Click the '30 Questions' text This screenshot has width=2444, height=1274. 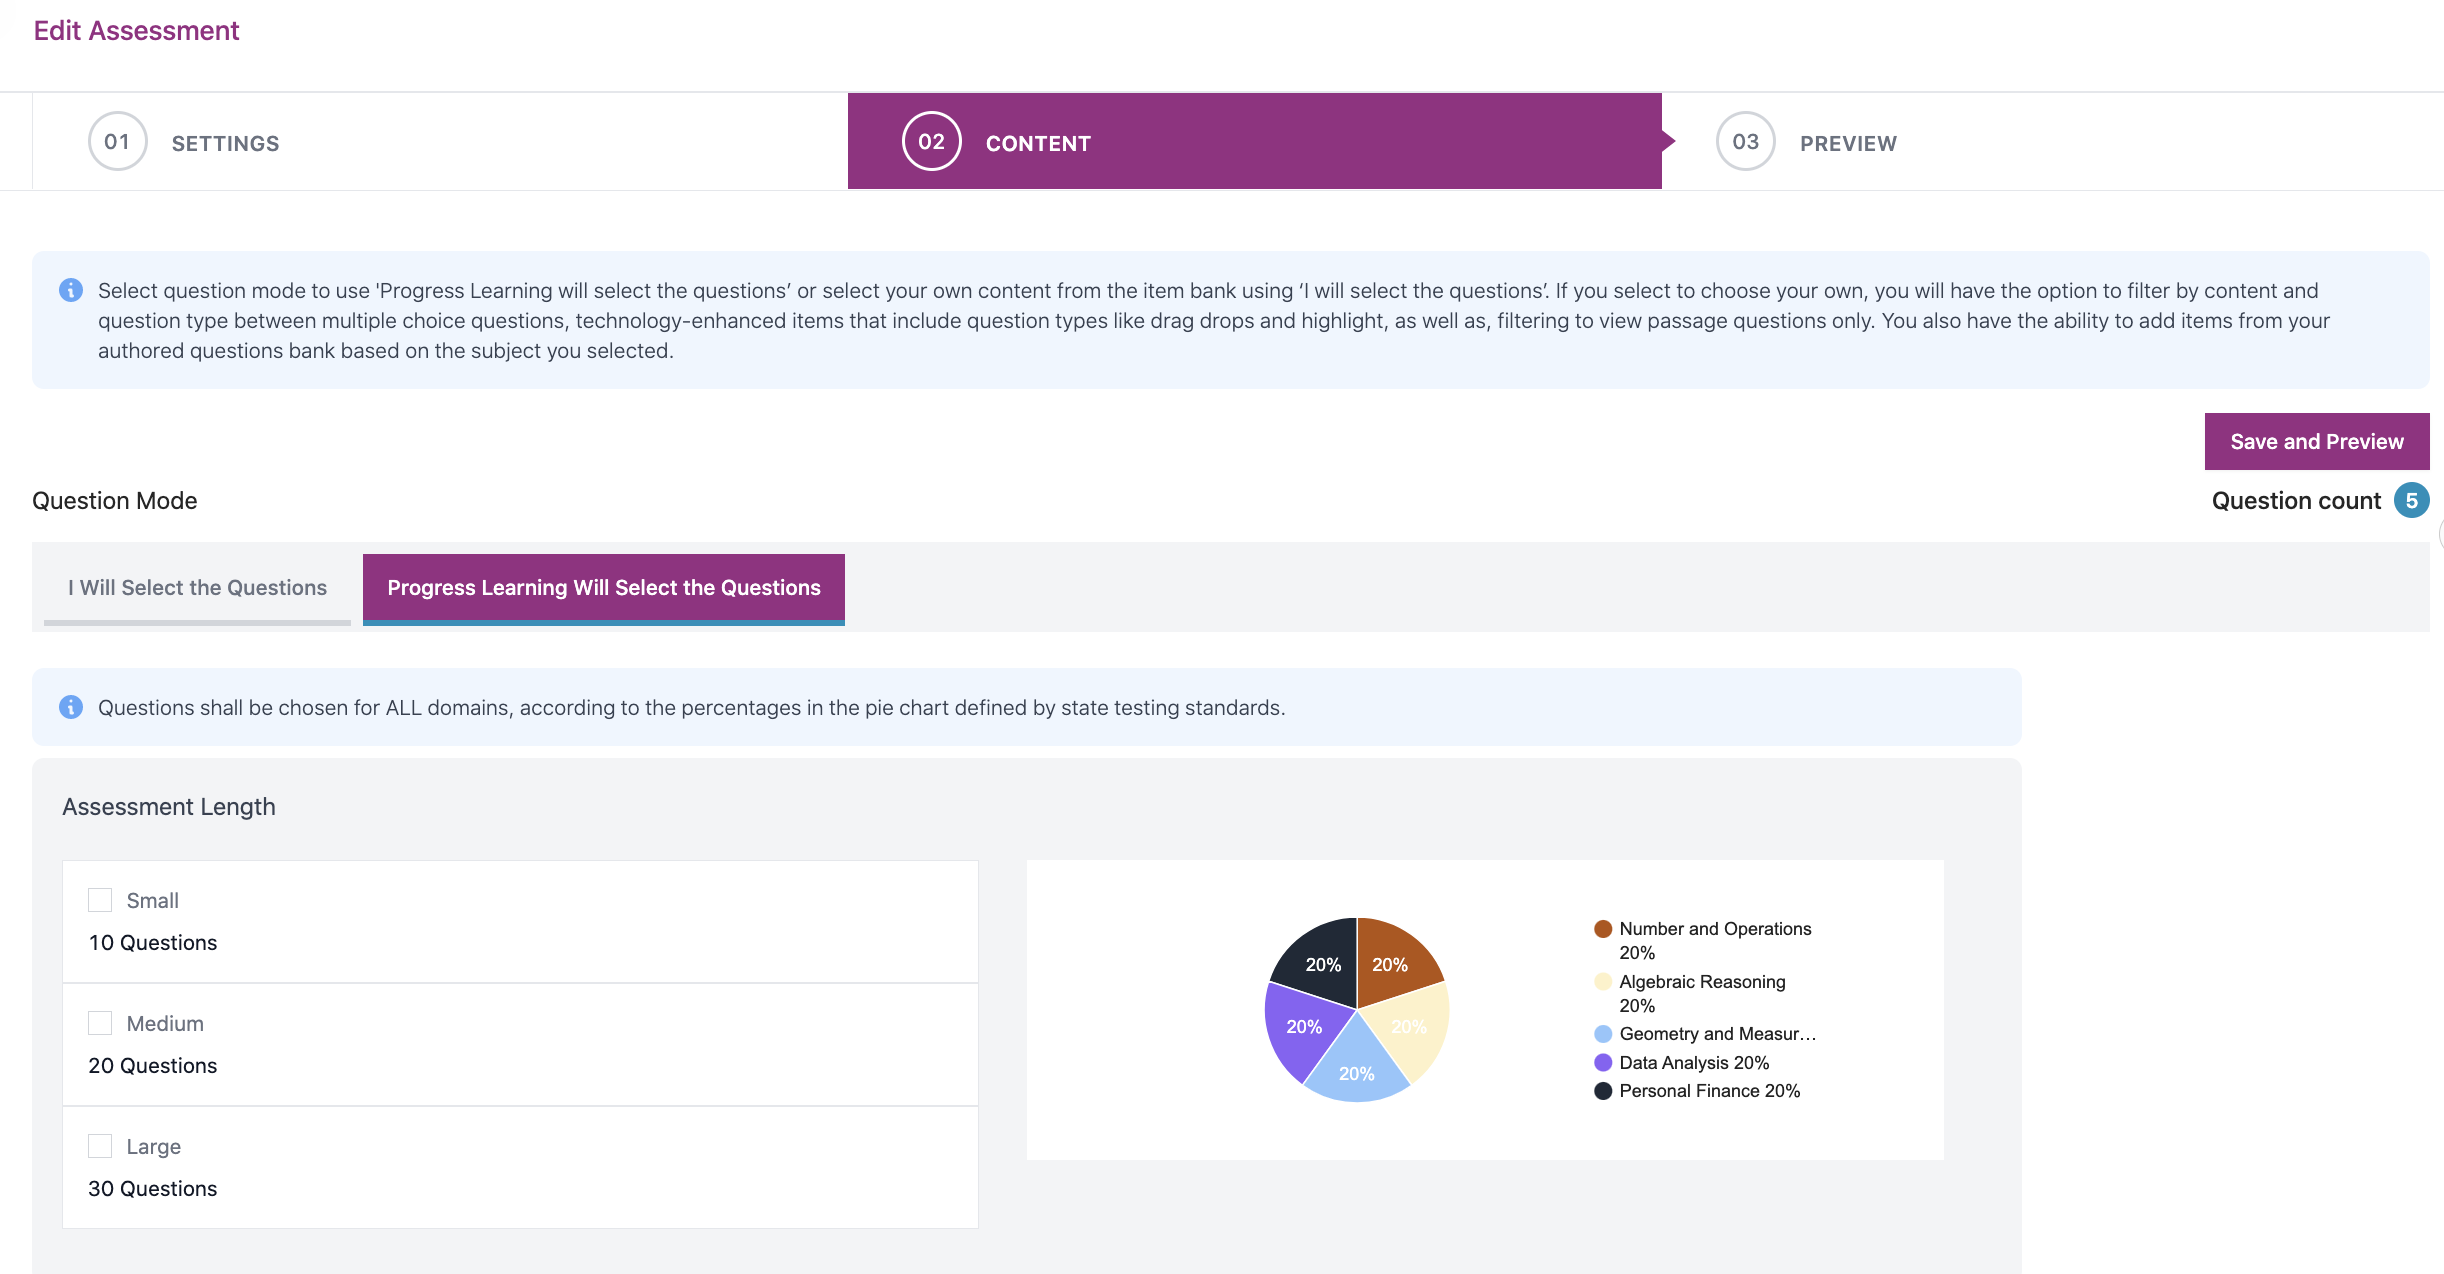[153, 1189]
